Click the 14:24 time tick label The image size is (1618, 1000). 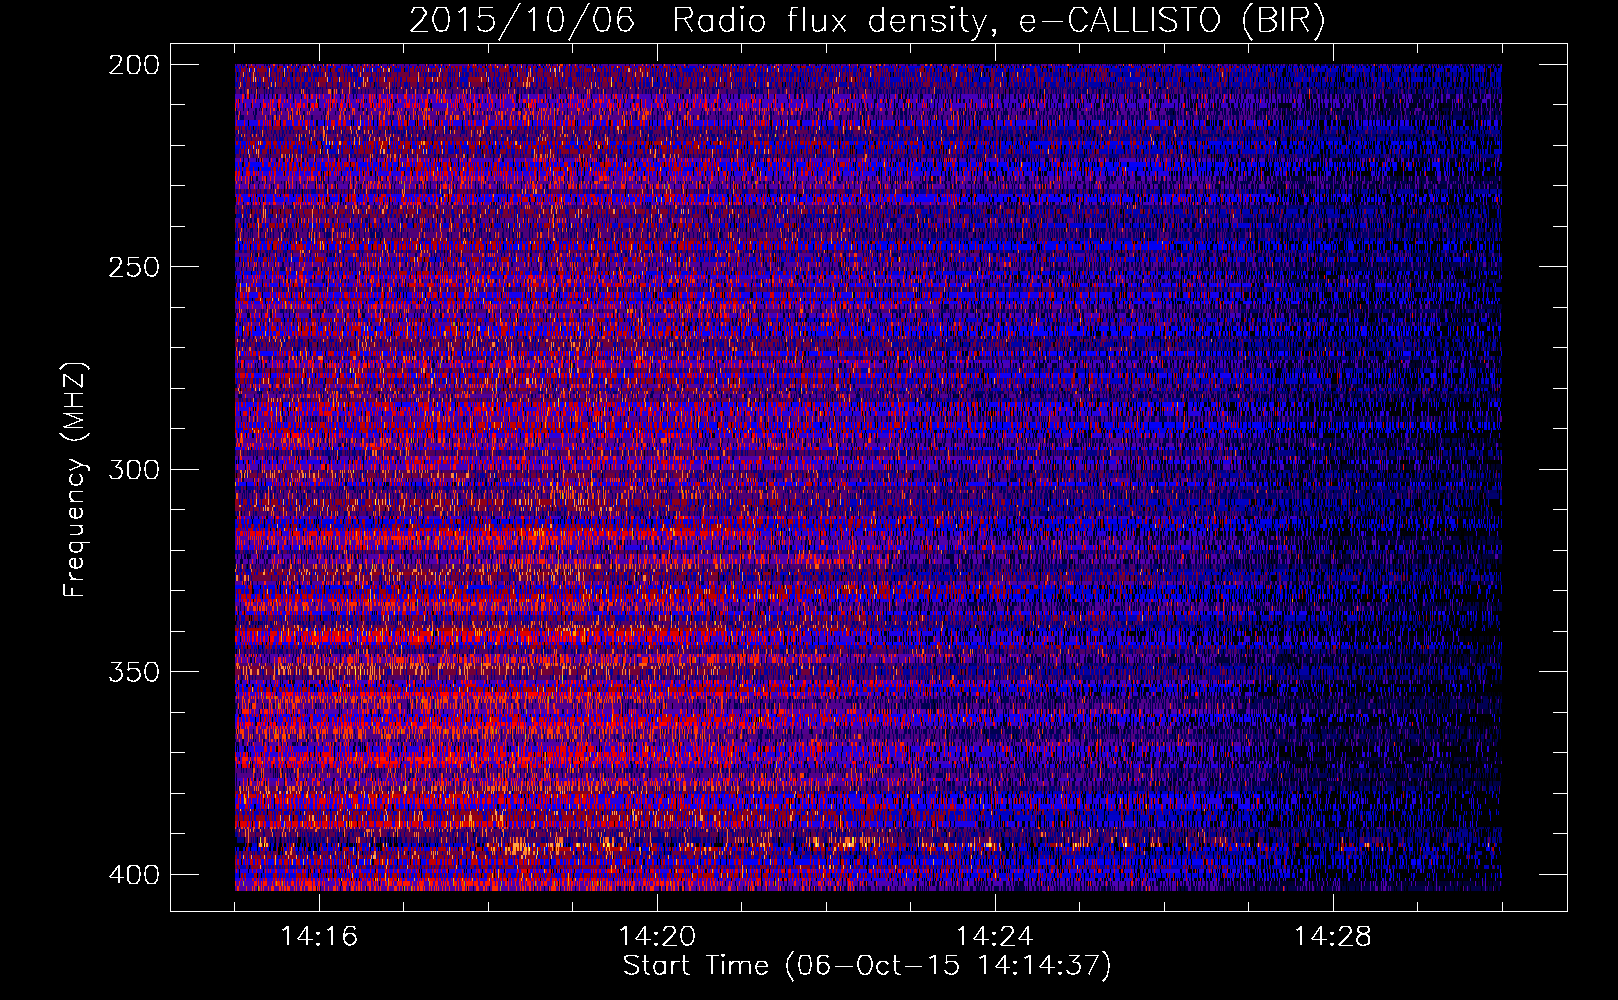coord(995,937)
